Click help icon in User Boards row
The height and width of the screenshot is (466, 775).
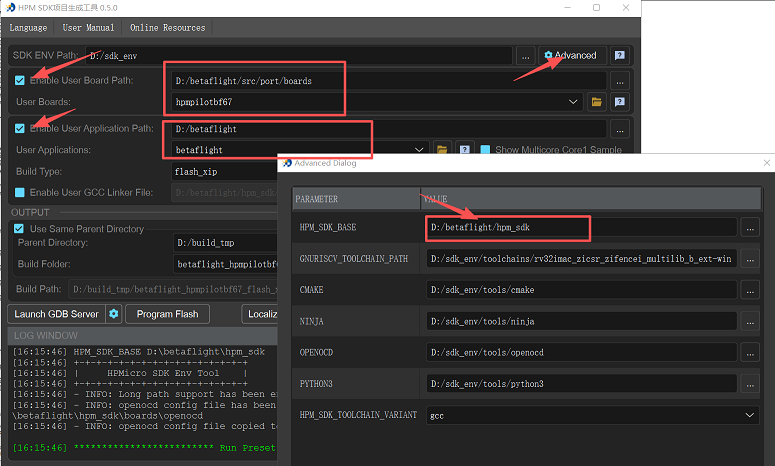click(x=620, y=102)
